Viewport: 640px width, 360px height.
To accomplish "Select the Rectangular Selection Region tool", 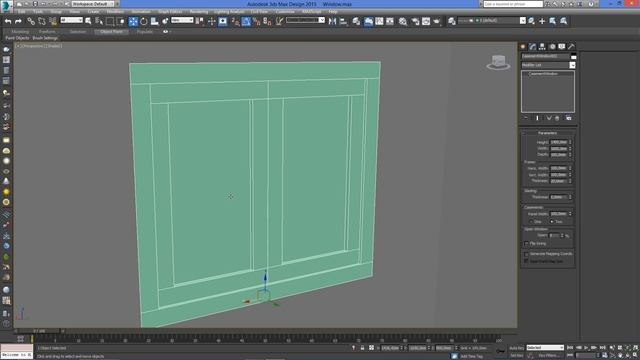I will click(110, 21).
